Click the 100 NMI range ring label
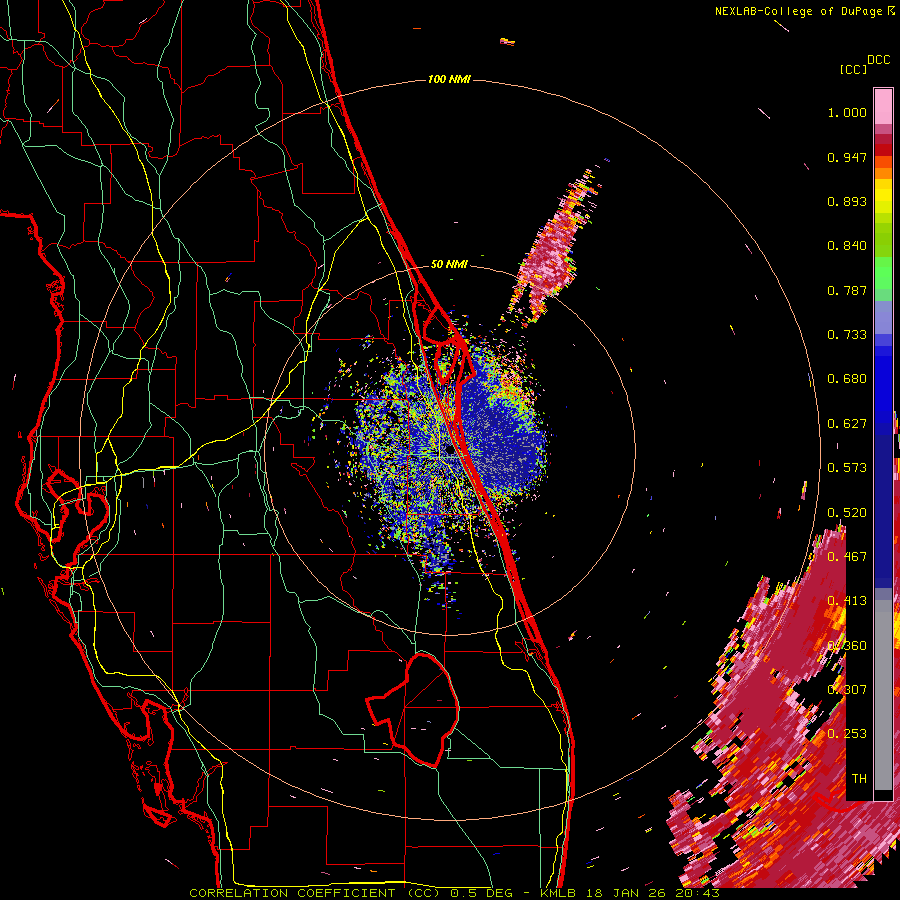The image size is (900, 900). [x=449, y=79]
